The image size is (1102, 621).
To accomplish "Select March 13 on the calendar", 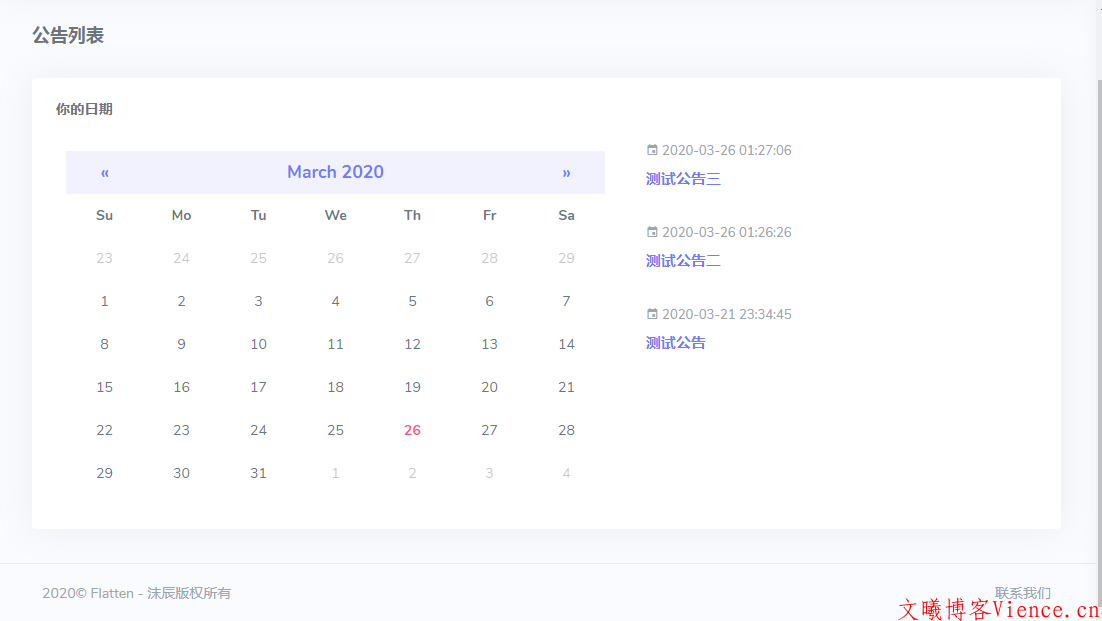I will point(489,344).
